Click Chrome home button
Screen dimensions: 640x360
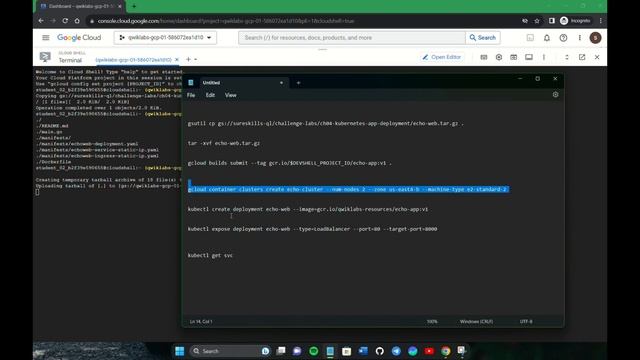tap(77, 20)
